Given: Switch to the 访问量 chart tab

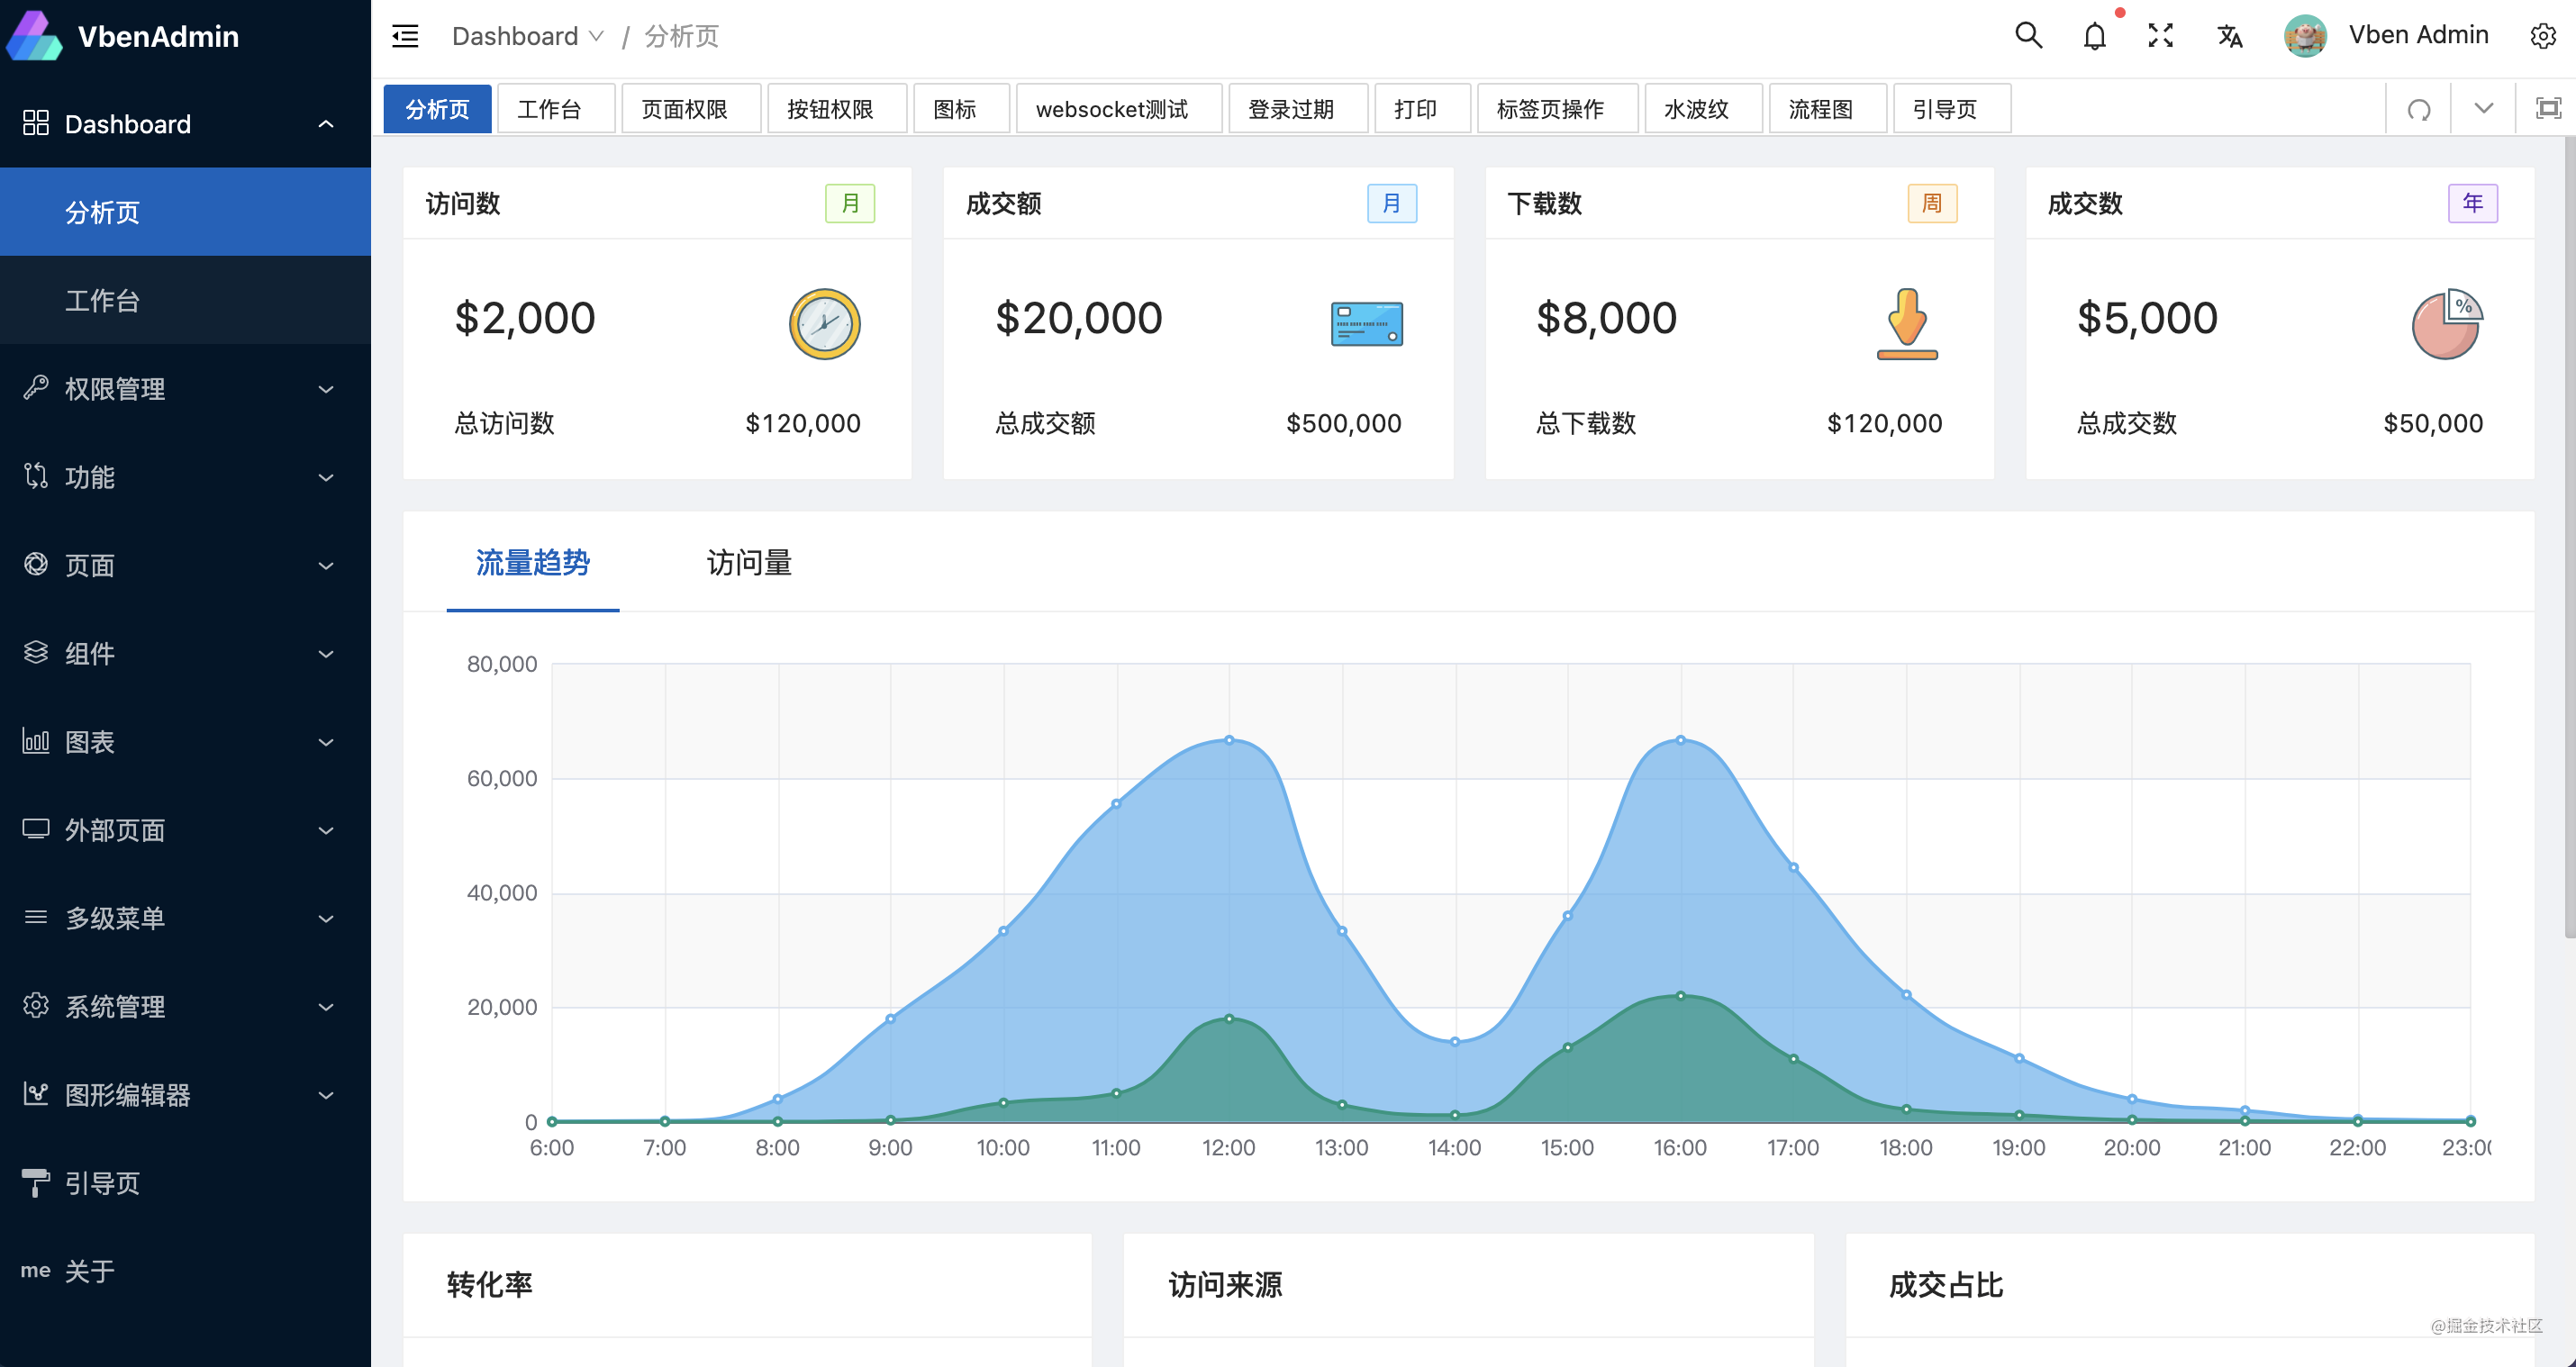Looking at the screenshot, I should pos(749,563).
